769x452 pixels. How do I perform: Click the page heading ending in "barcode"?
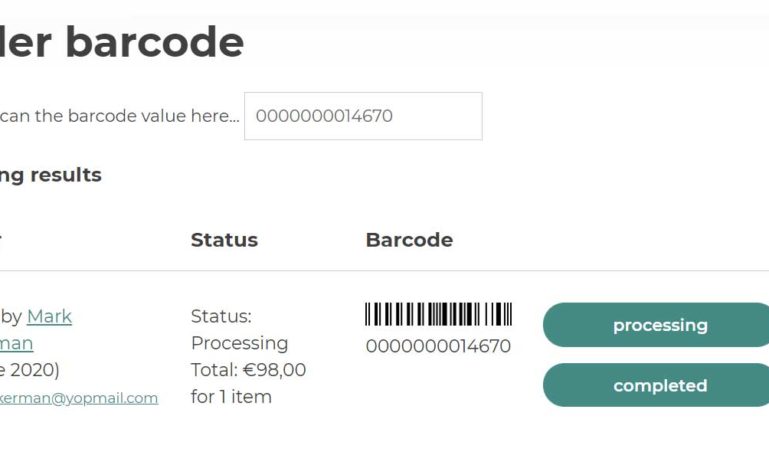coord(122,42)
